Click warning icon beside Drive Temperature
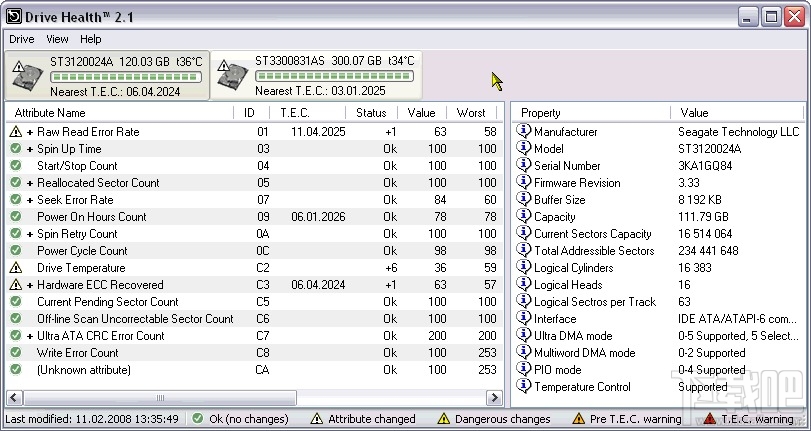The height and width of the screenshot is (431, 811). (15, 268)
